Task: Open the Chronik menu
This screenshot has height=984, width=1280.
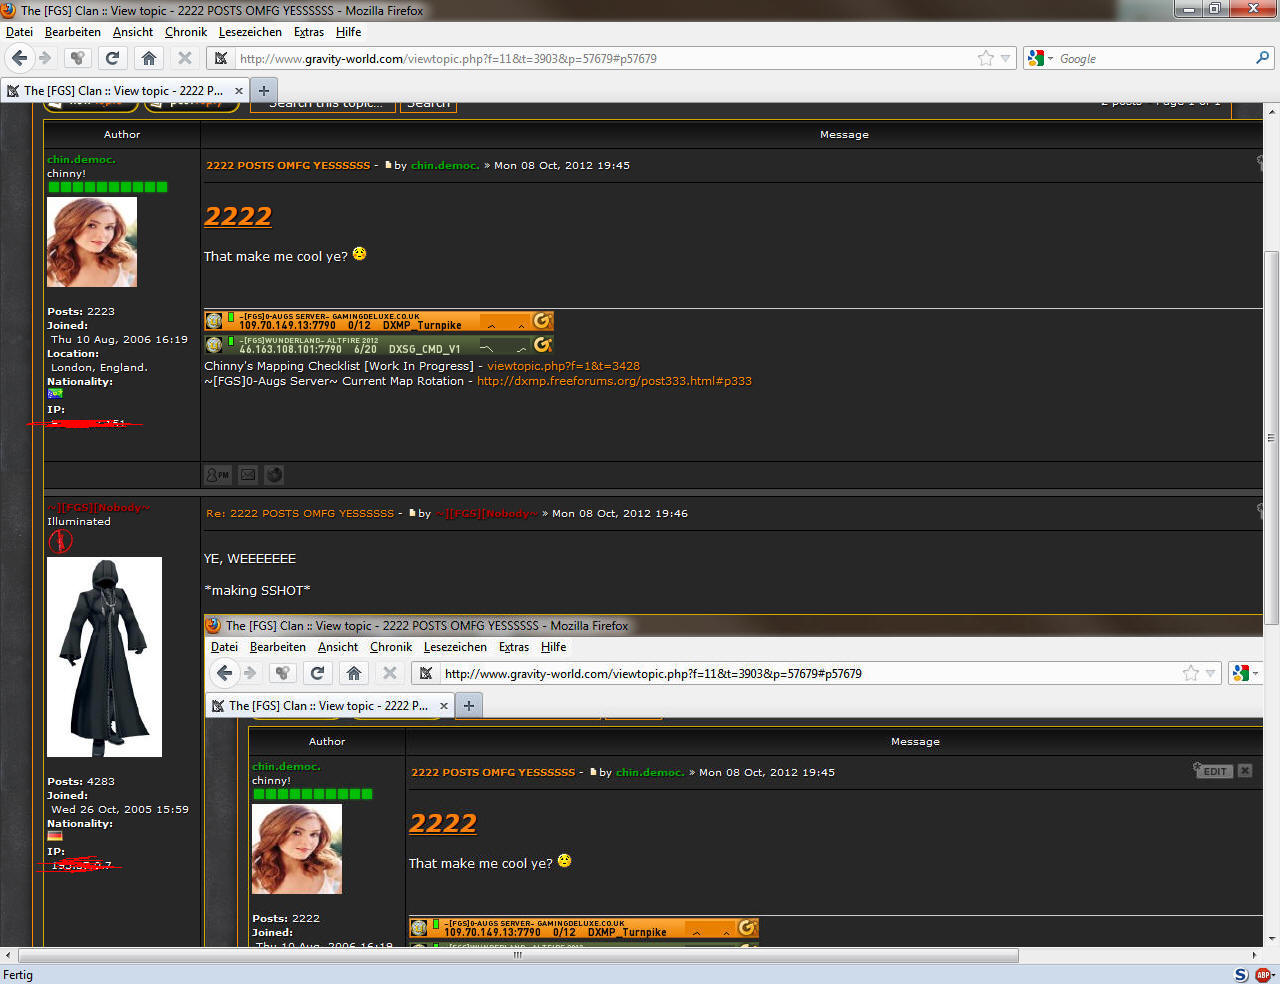Action: [186, 32]
